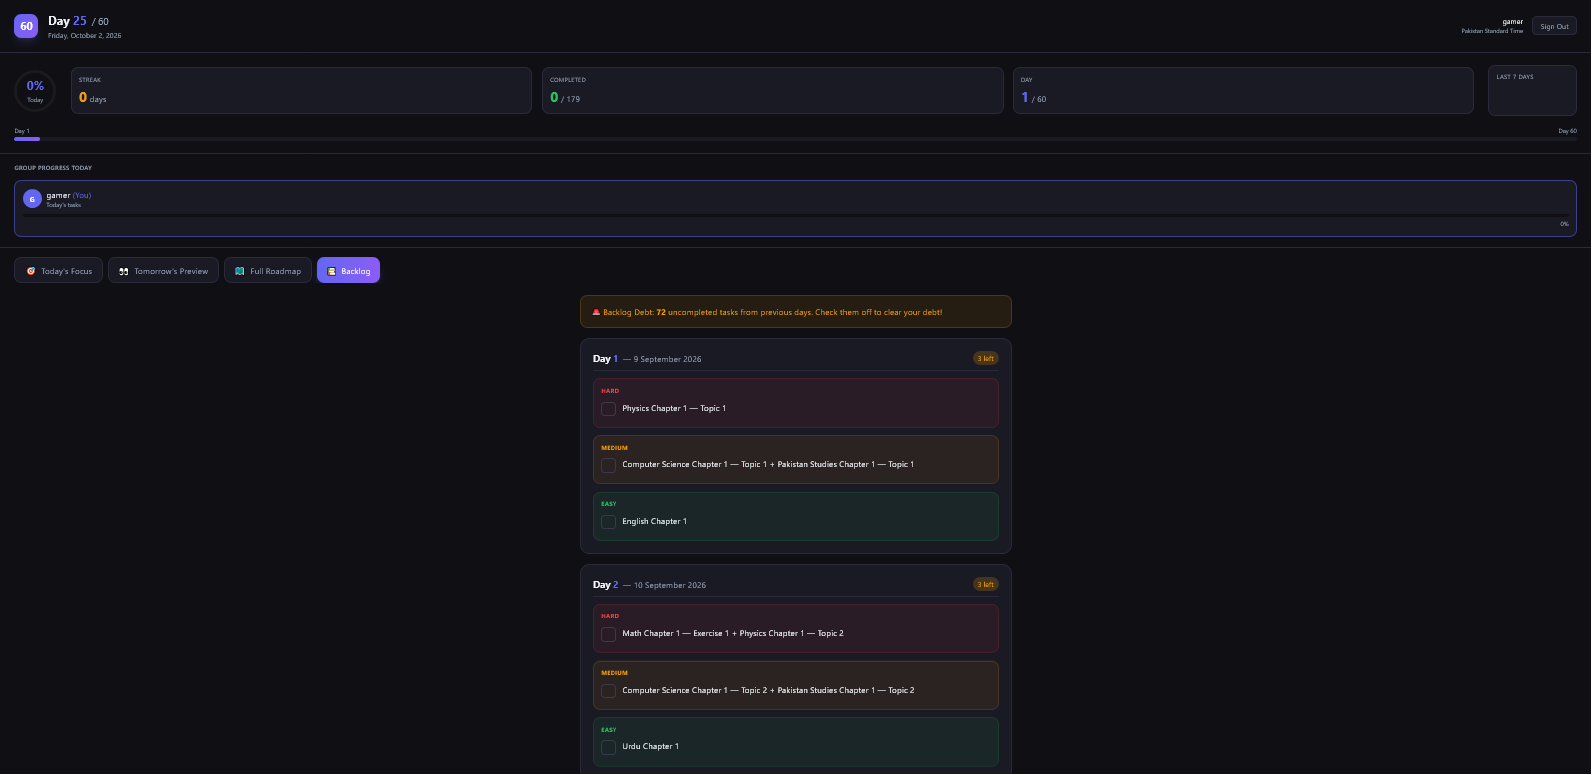Open the Today's Focus tab

[58, 271]
